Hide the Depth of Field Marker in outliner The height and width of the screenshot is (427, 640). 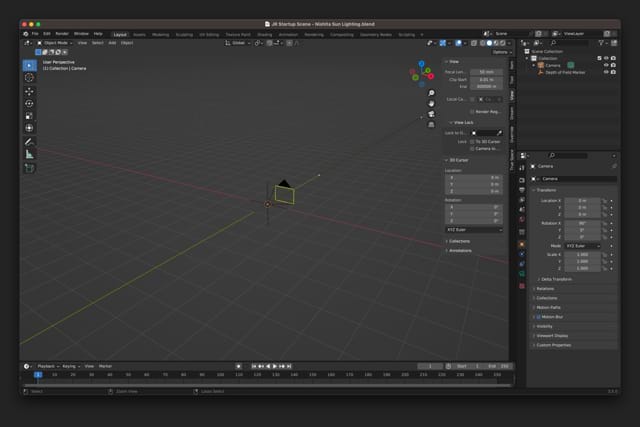(605, 72)
